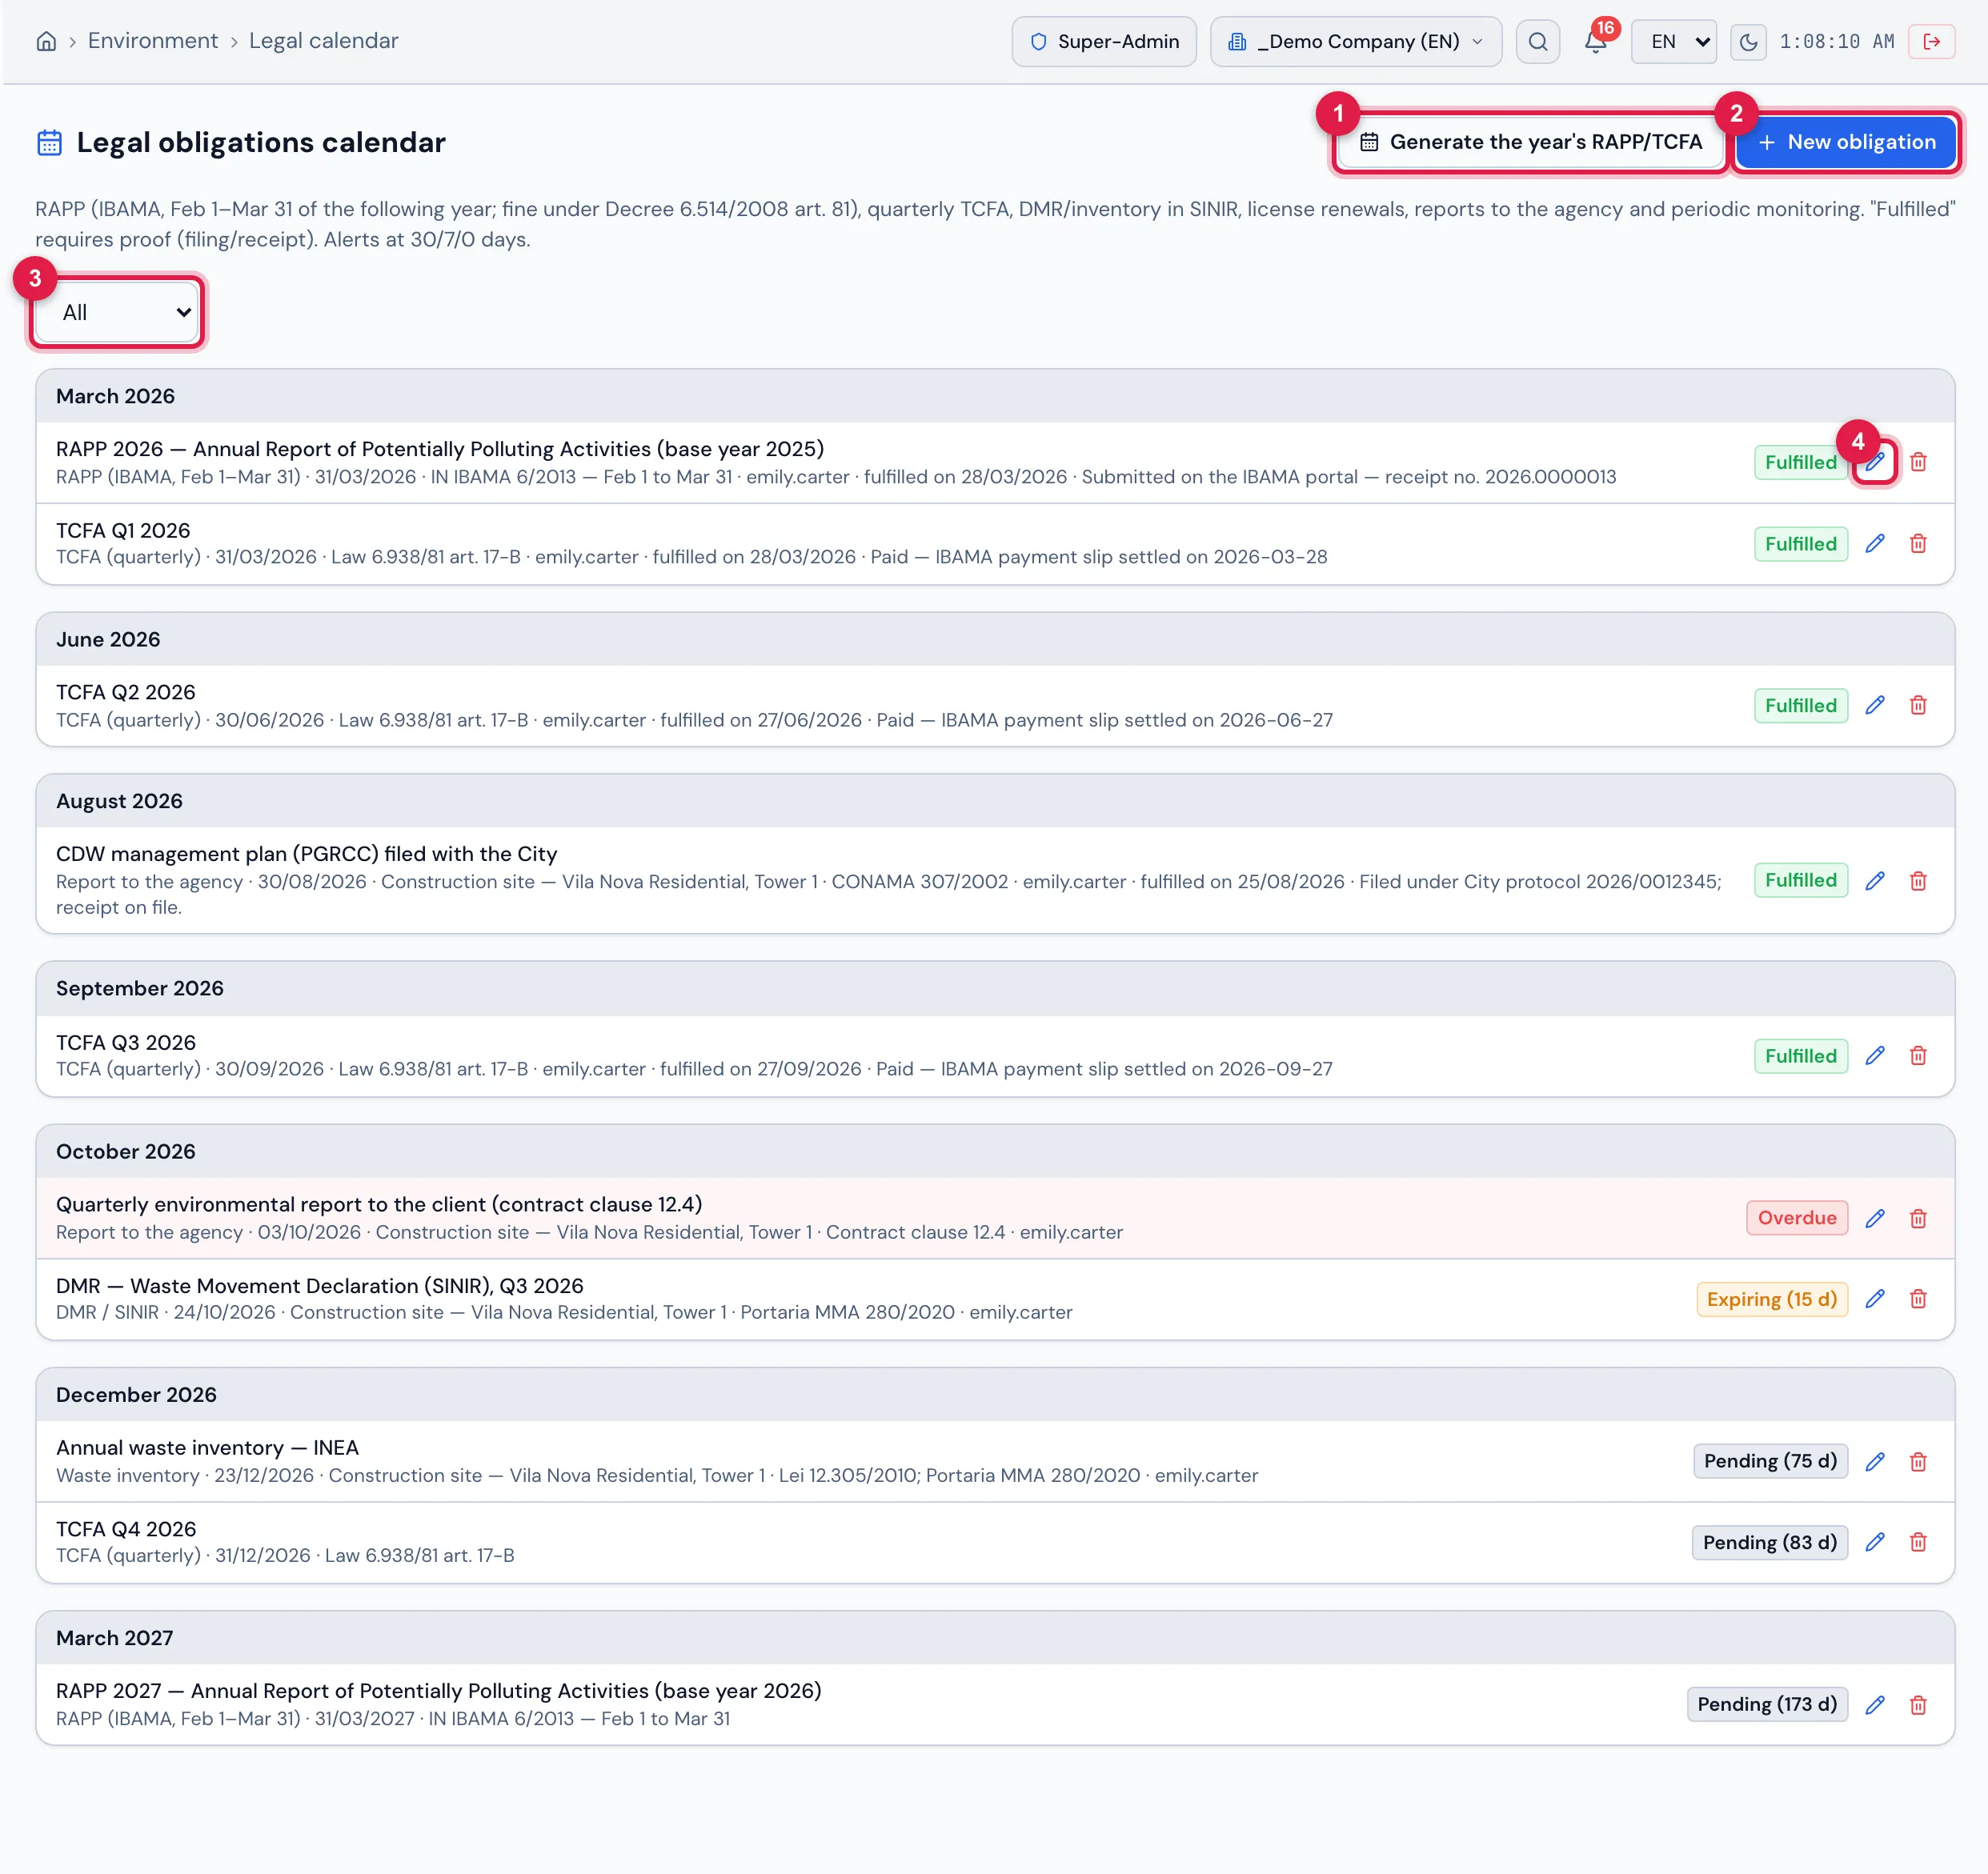Viewport: 1988px width, 1874px height.
Task: Delete the TCFA Q1 2026 entry
Action: coord(1918,544)
